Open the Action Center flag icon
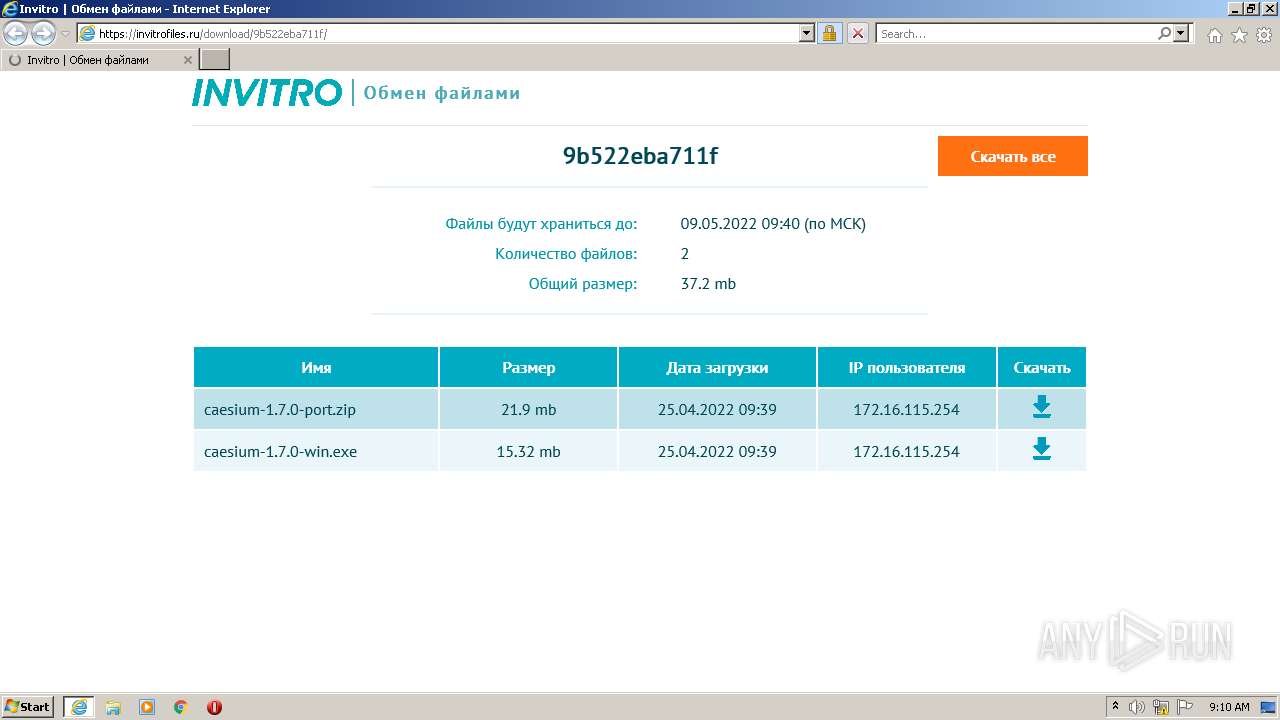This screenshot has height=720, width=1280. (1185, 707)
